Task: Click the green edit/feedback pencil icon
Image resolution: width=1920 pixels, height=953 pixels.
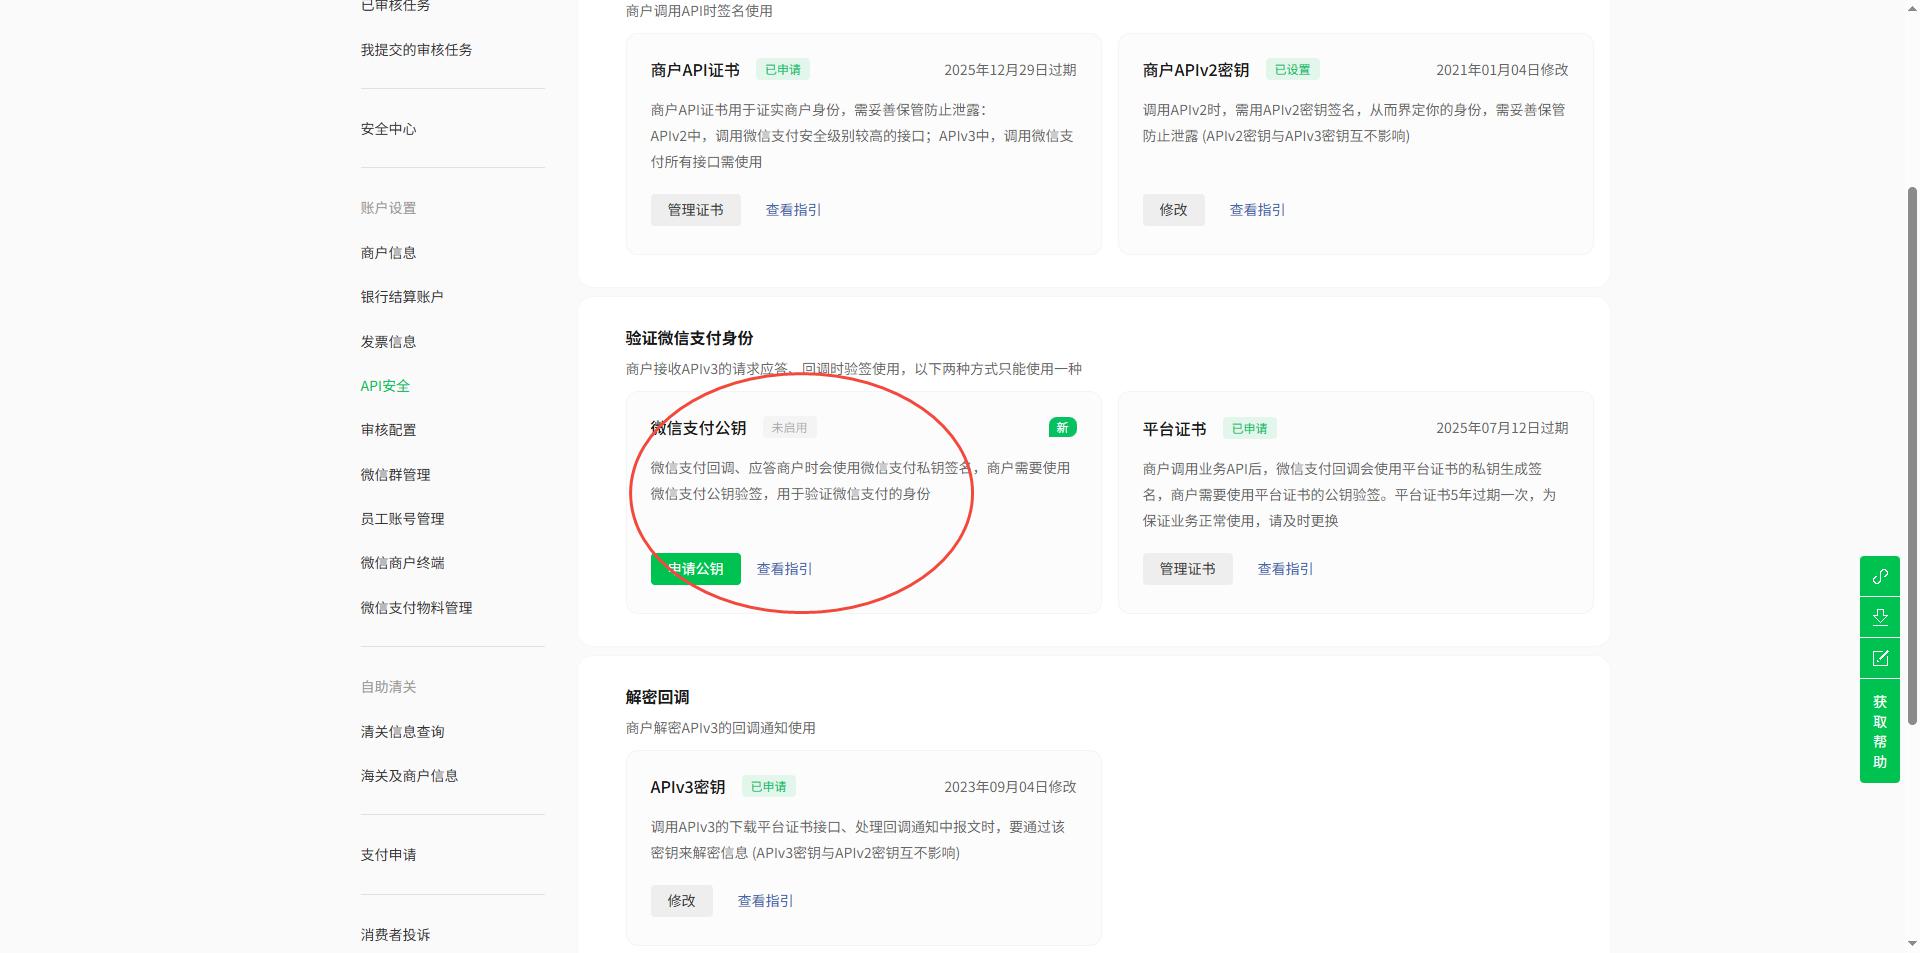Action: (1879, 658)
